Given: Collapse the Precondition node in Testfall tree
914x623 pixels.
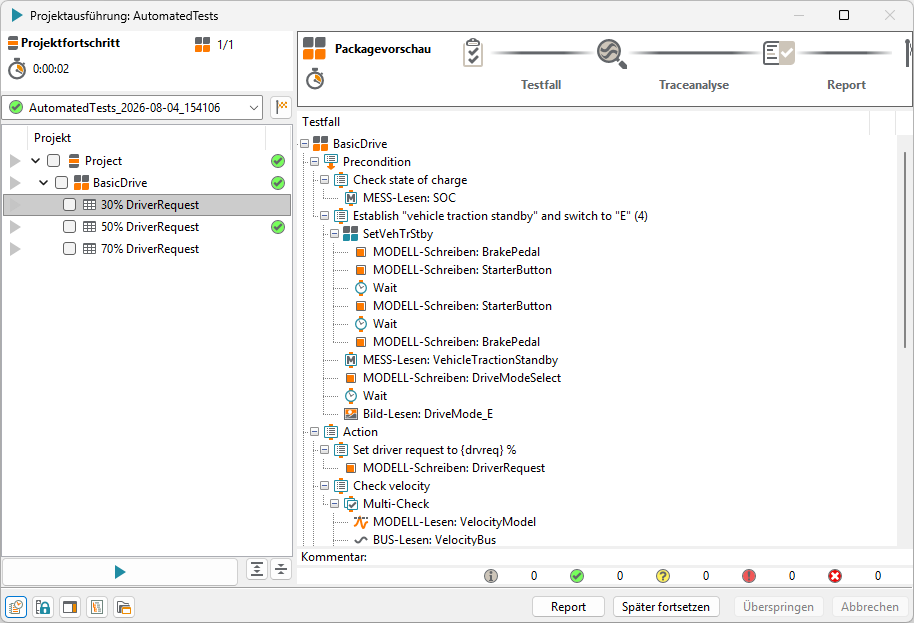Looking at the screenshot, I should [315, 161].
